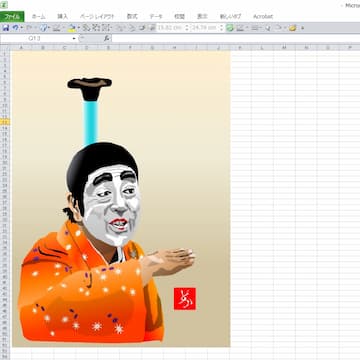Image resolution: width=360 pixels, height=360 pixels.
Task: Expand the Undo history dropdown arrow
Action: [x=21, y=28]
